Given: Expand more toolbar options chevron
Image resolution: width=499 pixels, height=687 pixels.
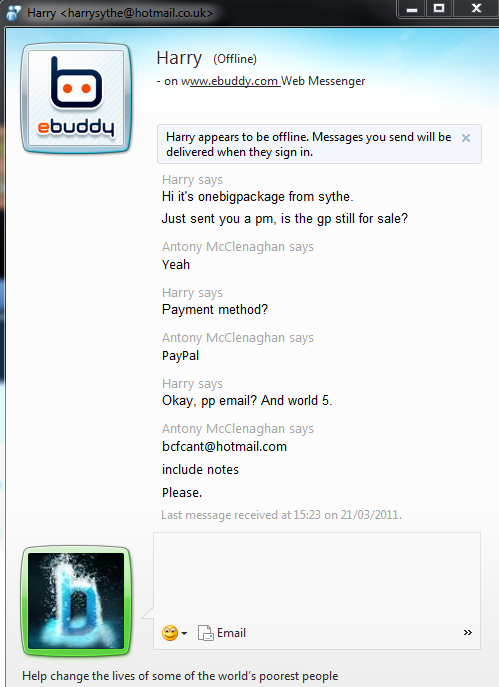Looking at the screenshot, I should point(468,633).
